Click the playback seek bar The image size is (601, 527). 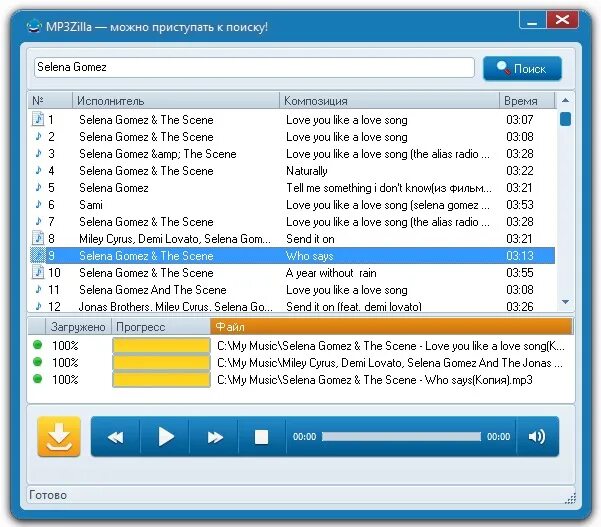click(401, 437)
